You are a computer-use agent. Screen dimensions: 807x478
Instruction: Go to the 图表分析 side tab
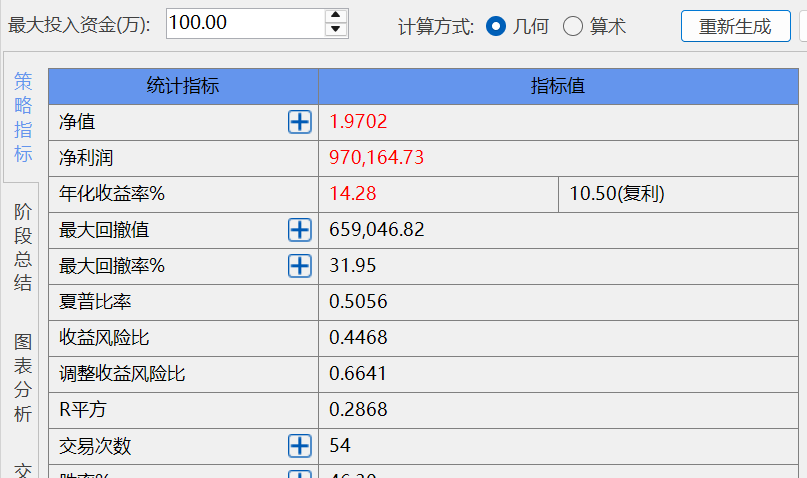pos(23,378)
